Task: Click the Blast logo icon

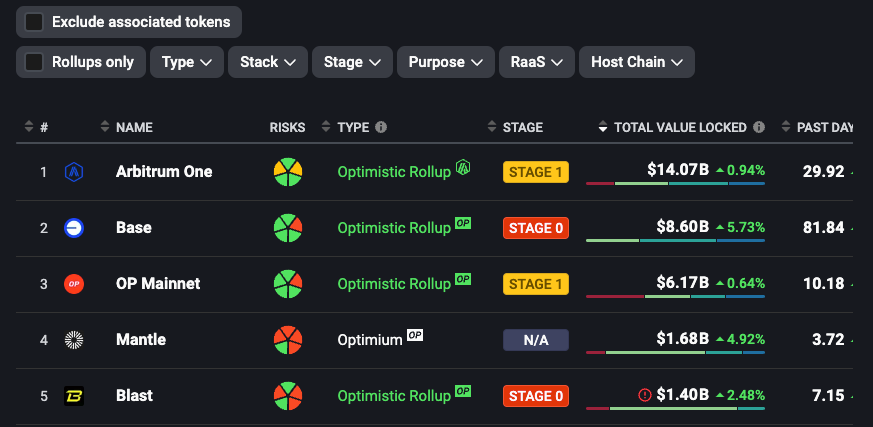Action: (74, 396)
